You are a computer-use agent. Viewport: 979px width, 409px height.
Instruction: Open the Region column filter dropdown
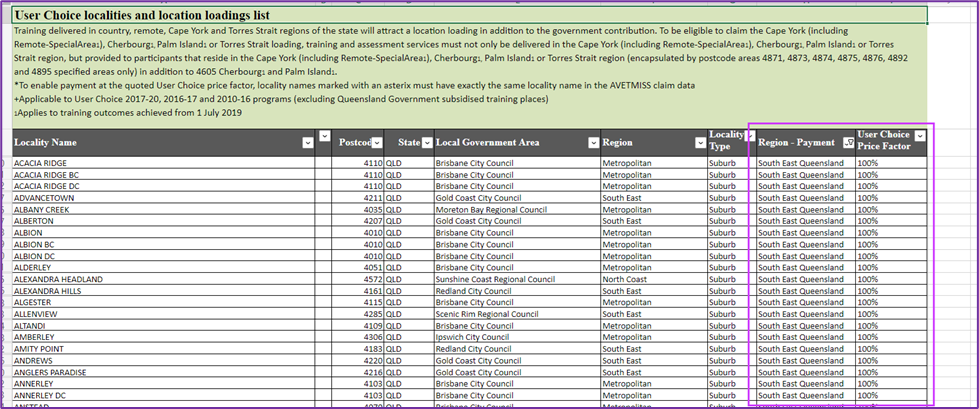700,143
